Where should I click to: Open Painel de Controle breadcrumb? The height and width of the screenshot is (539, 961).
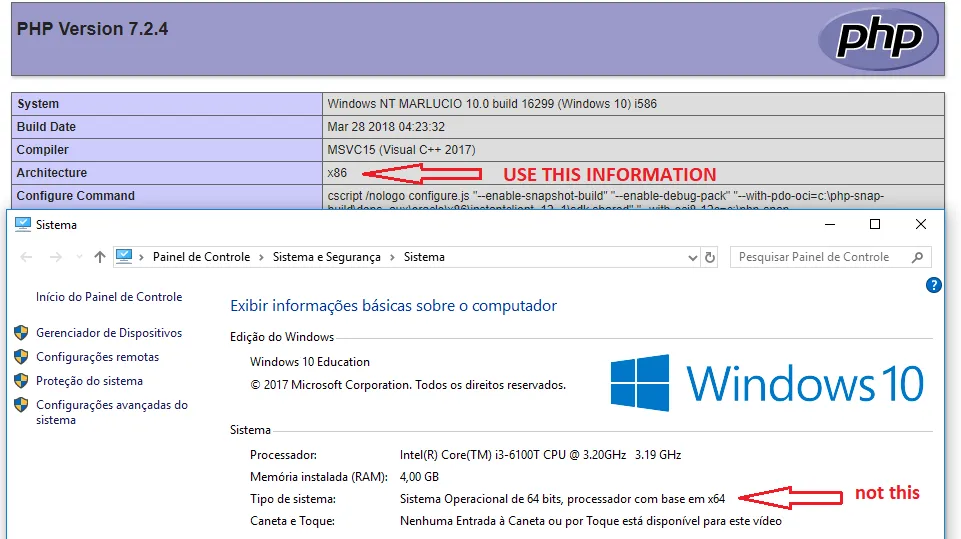point(201,257)
